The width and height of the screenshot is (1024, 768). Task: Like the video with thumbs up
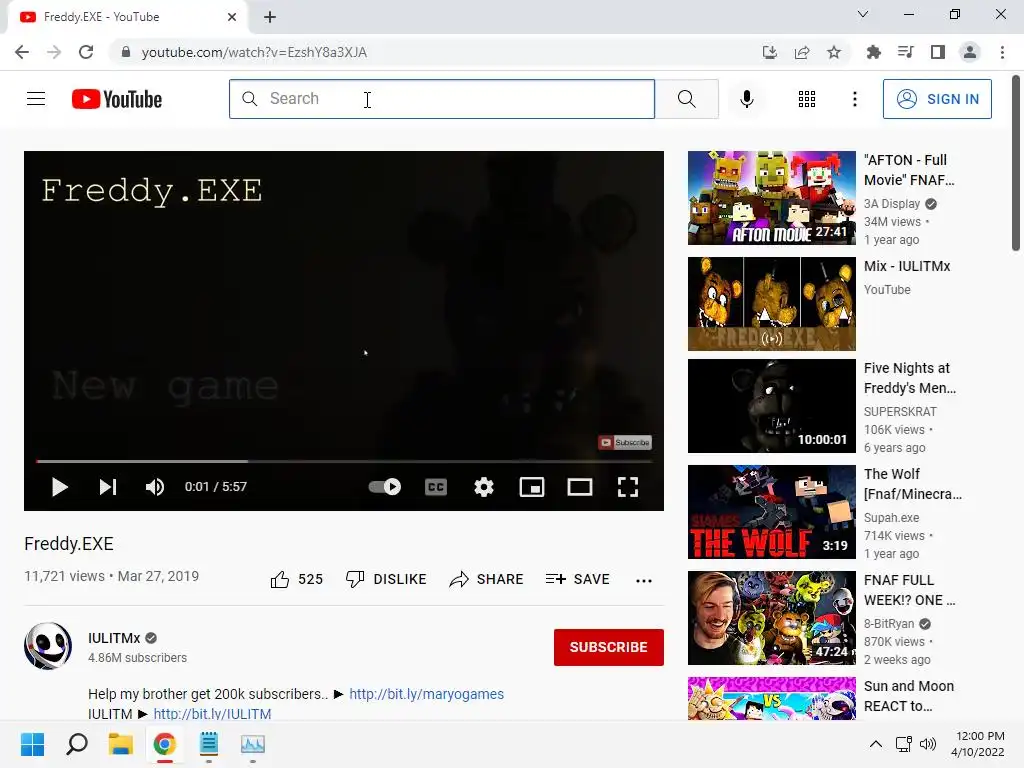pyautogui.click(x=296, y=579)
